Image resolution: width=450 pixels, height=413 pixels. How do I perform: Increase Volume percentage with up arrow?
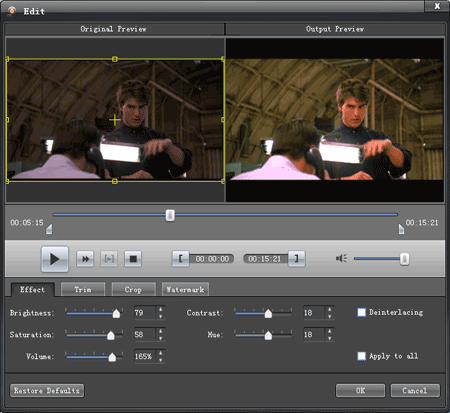coord(161,353)
